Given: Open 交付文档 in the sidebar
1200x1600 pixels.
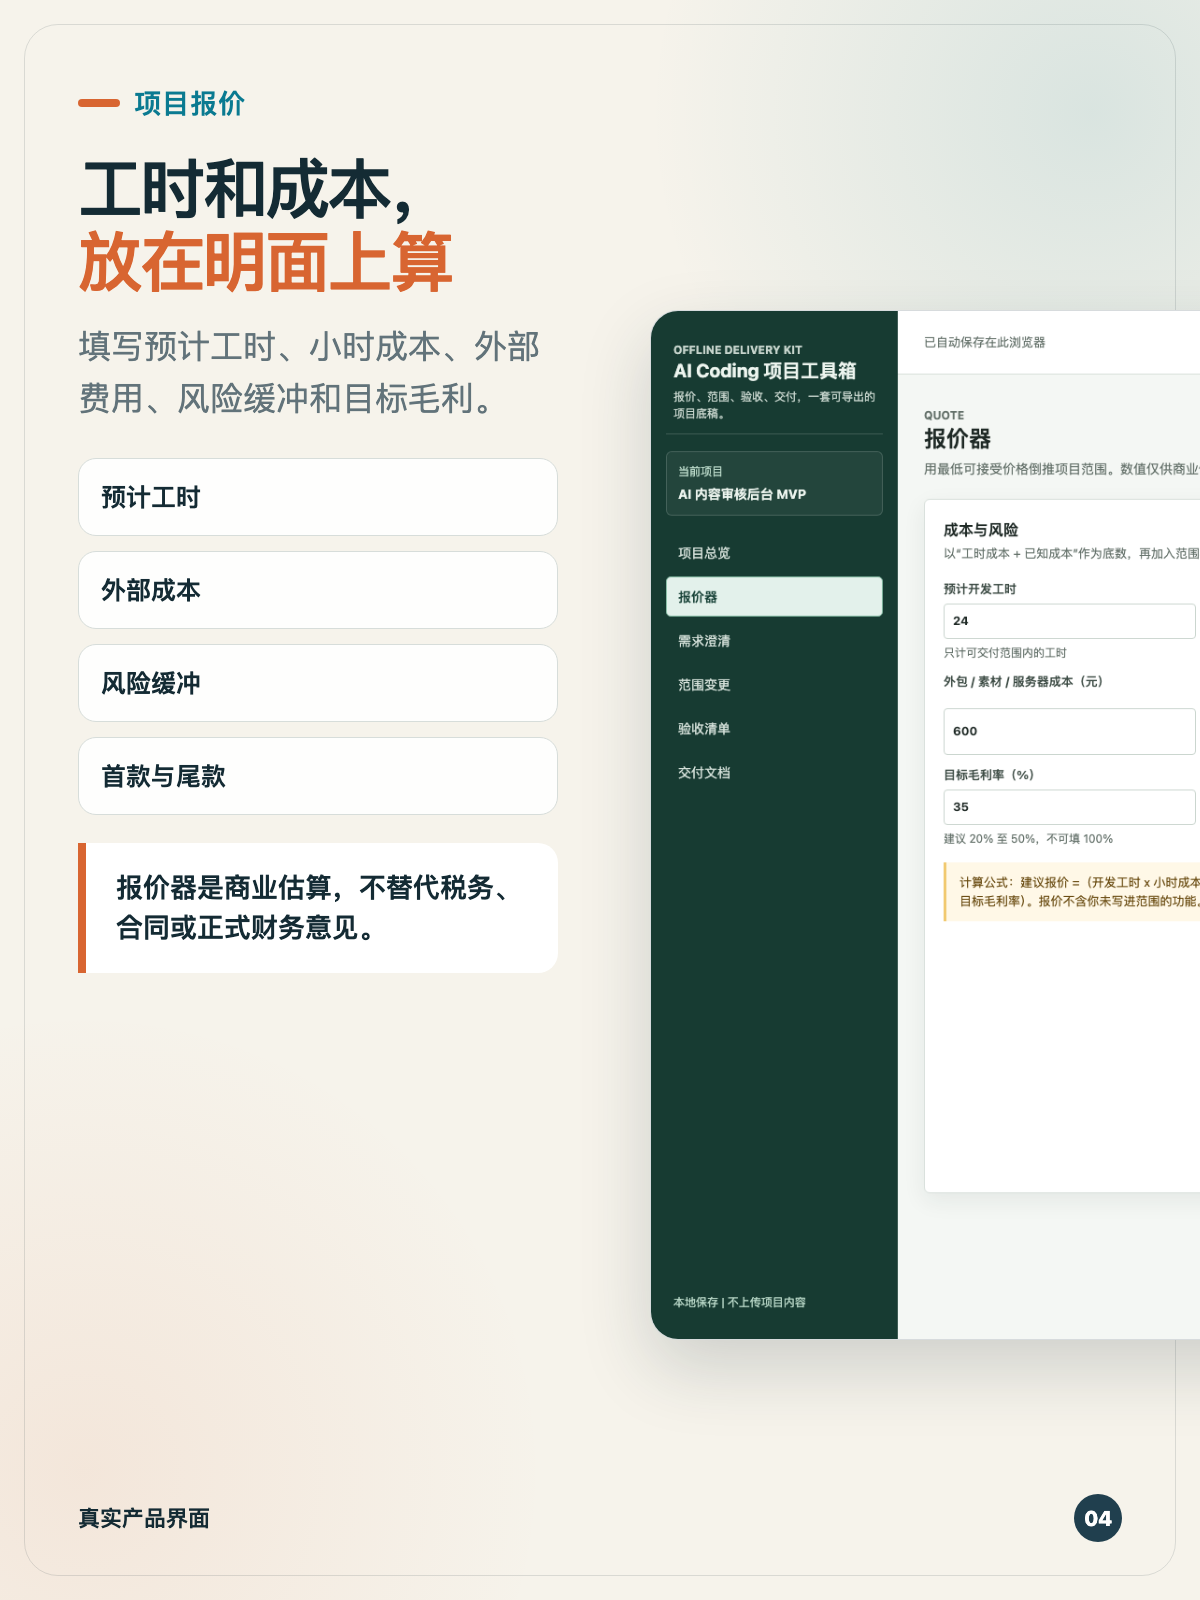Looking at the screenshot, I should click(x=774, y=773).
